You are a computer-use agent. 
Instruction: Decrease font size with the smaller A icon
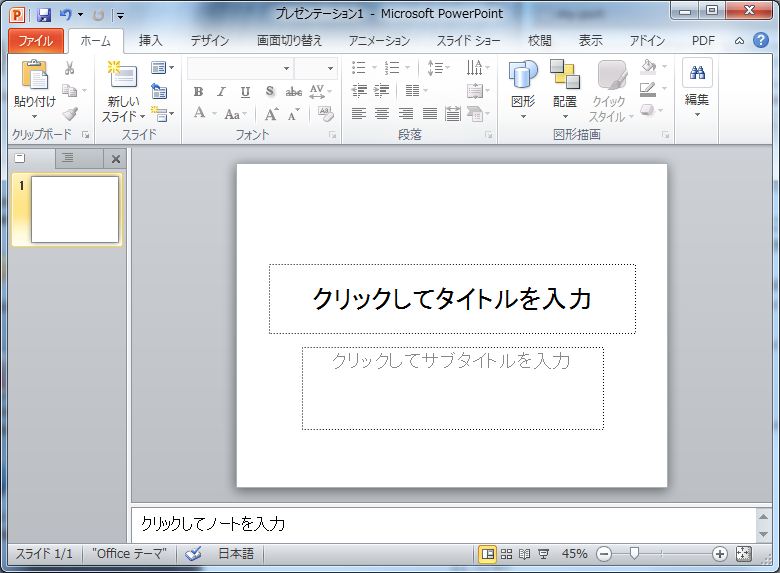tap(293, 114)
